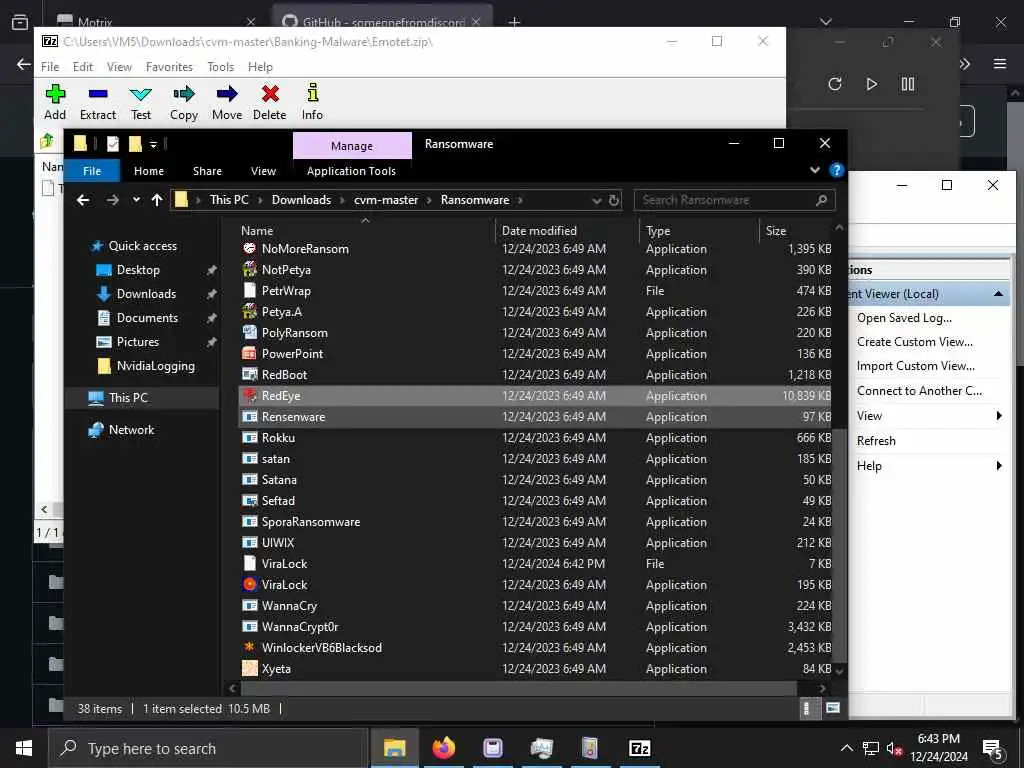Click the Add button in 7-Zip toolbar
The height and width of the screenshot is (768, 1024).
(x=55, y=102)
